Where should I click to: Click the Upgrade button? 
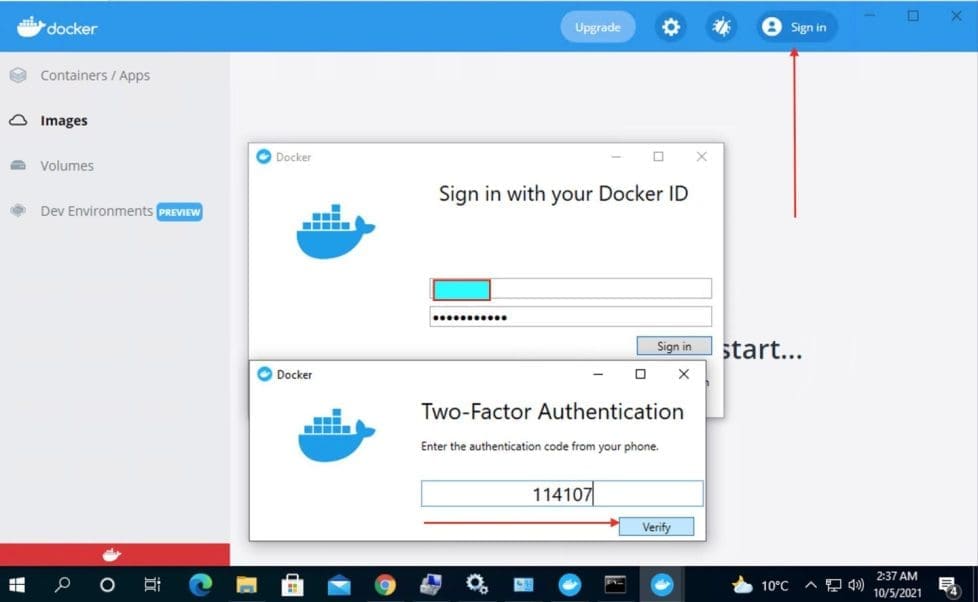coord(597,27)
